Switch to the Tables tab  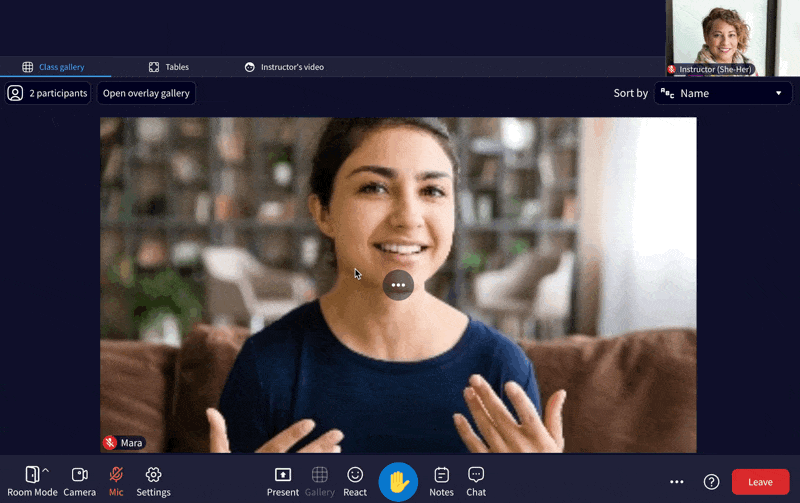tap(168, 67)
